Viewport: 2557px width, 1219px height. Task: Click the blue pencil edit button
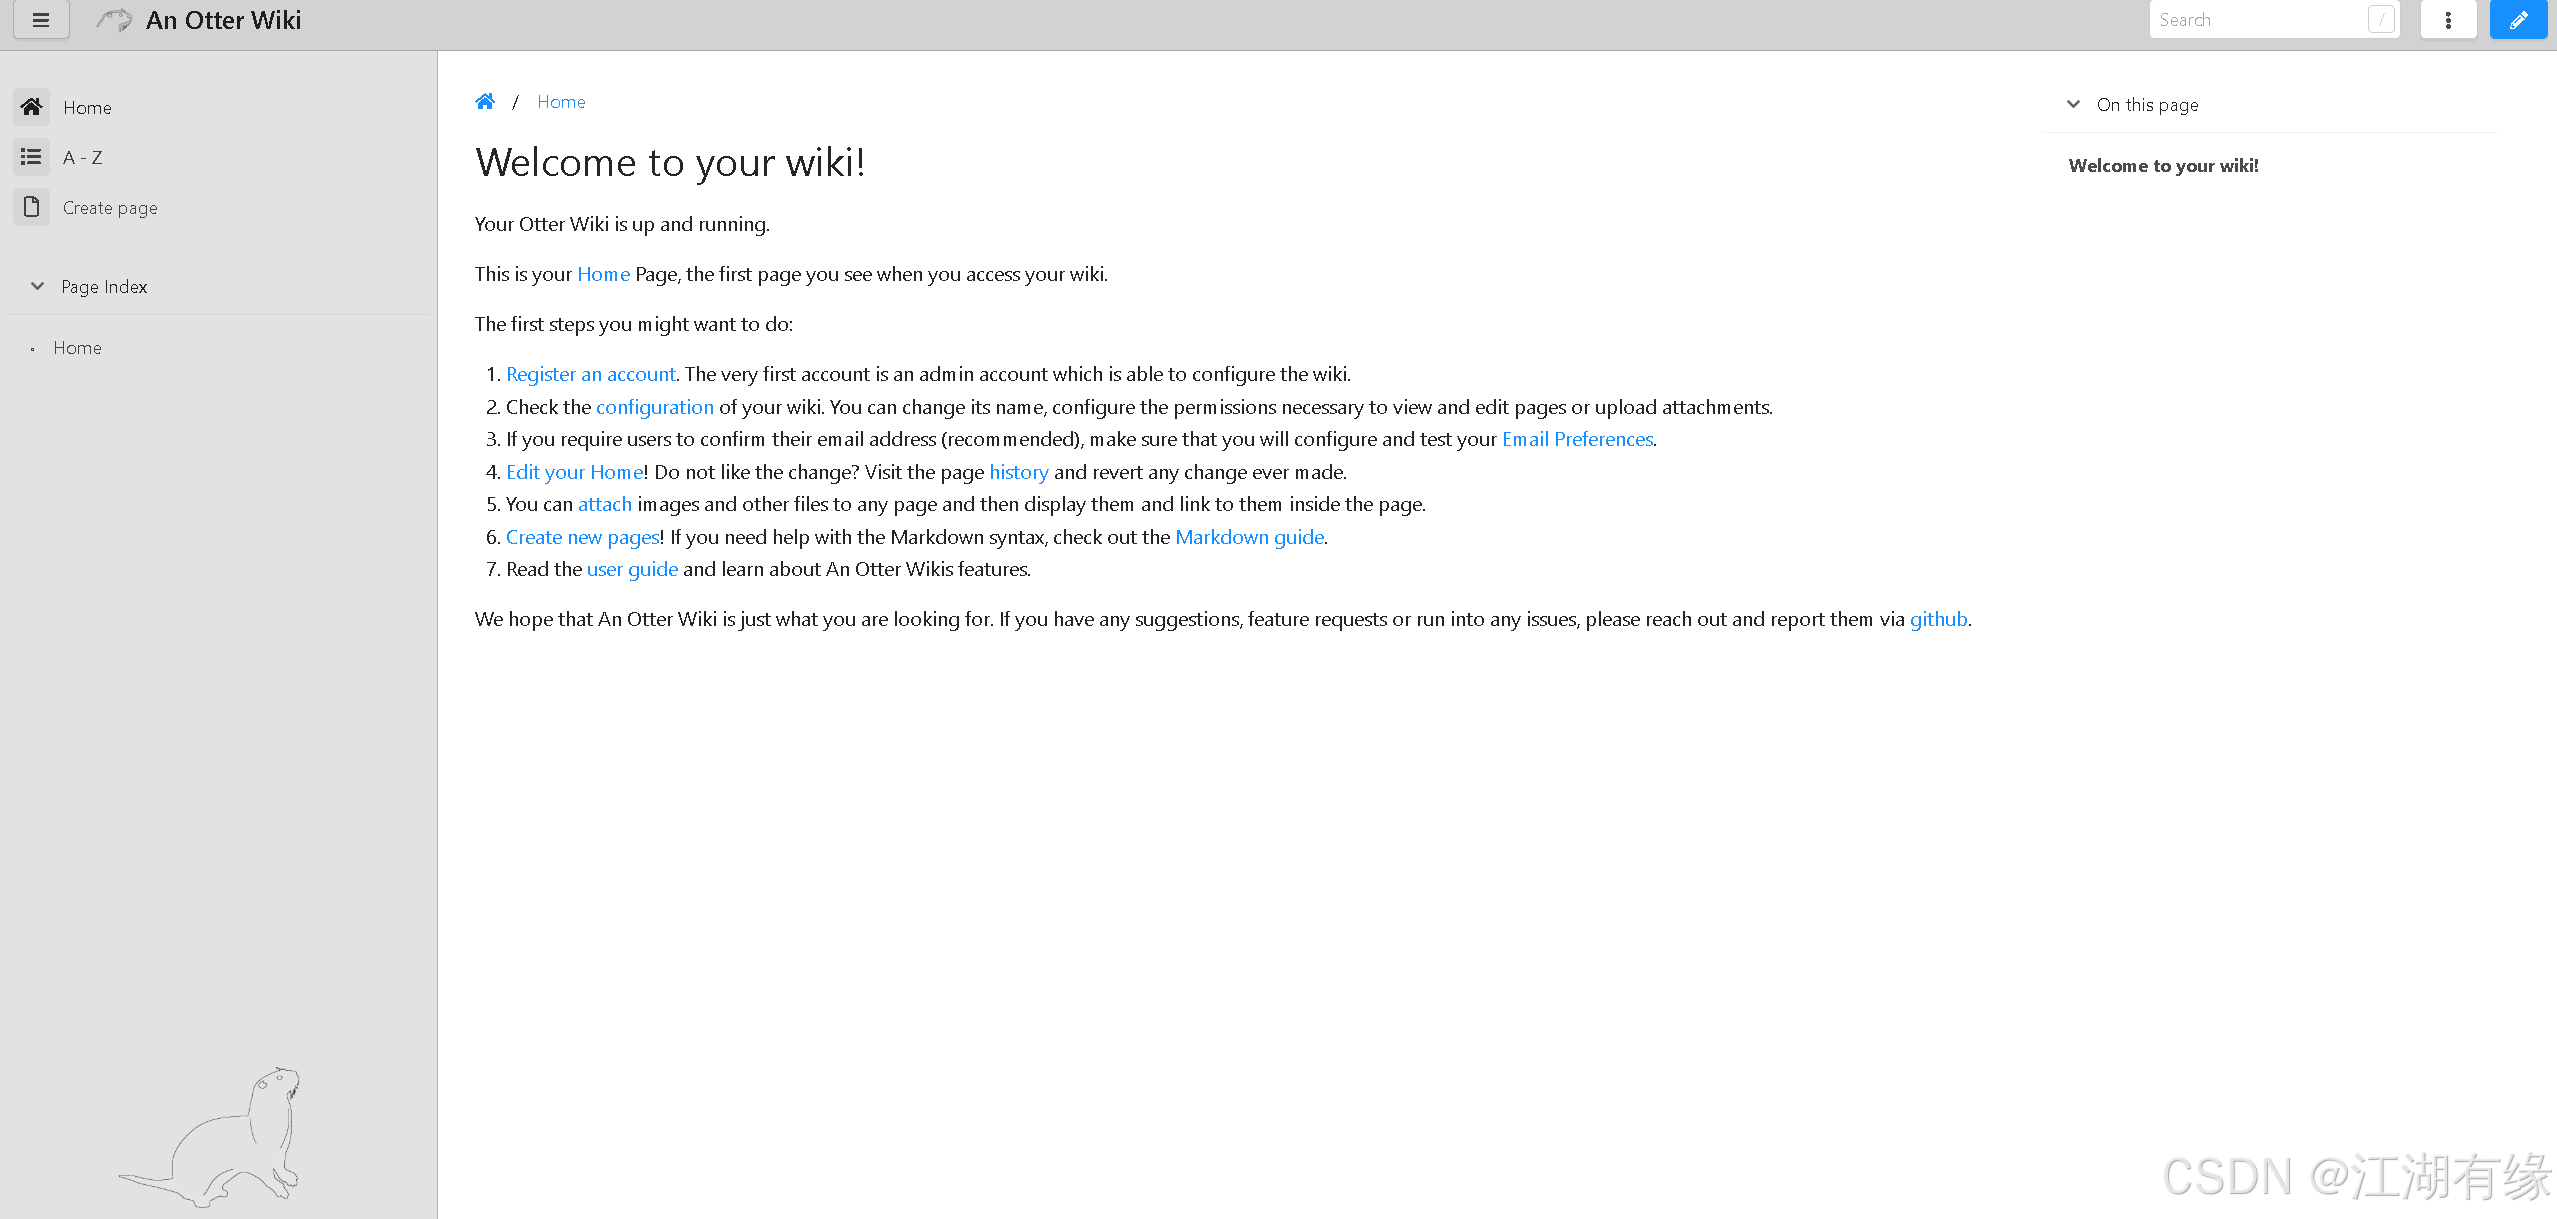click(2518, 20)
